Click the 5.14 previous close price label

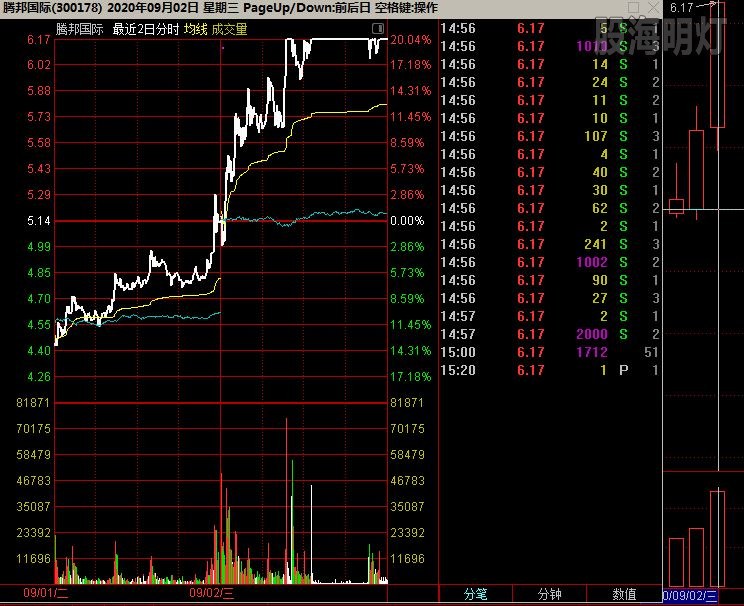39,221
